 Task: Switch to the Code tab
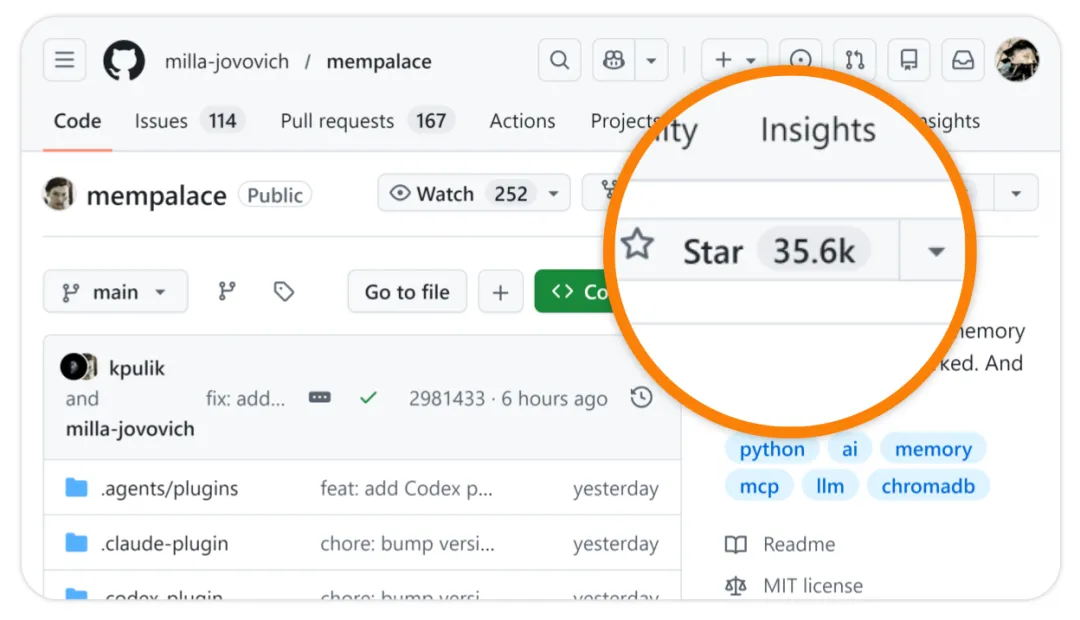(77, 121)
